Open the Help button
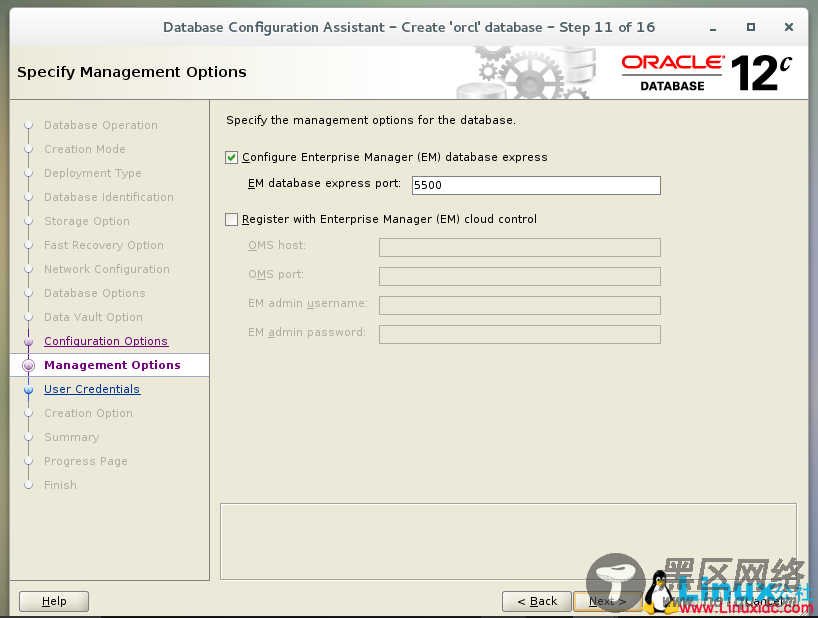 (x=54, y=601)
